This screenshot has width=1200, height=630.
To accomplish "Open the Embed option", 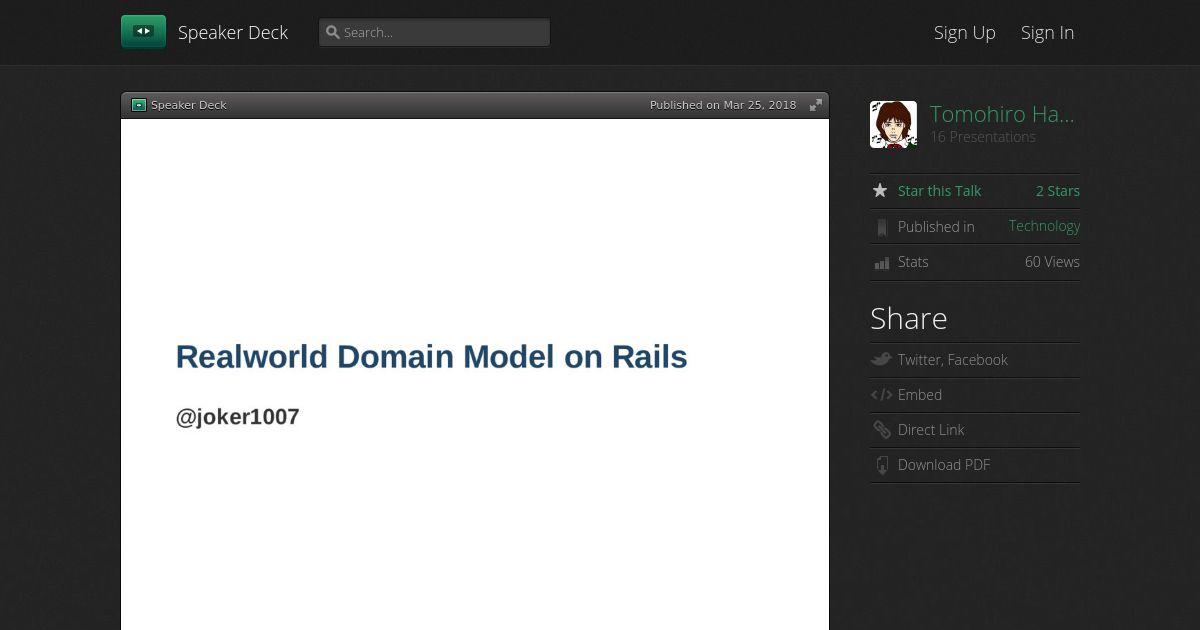I will coord(920,395).
